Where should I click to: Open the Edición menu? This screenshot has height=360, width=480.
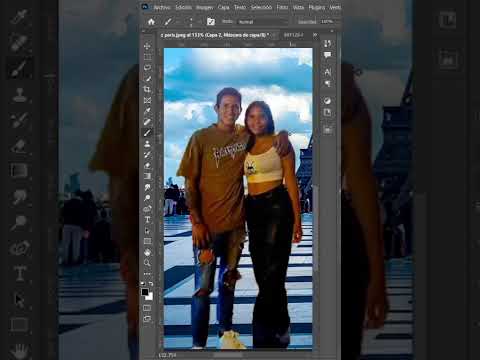point(183,7)
